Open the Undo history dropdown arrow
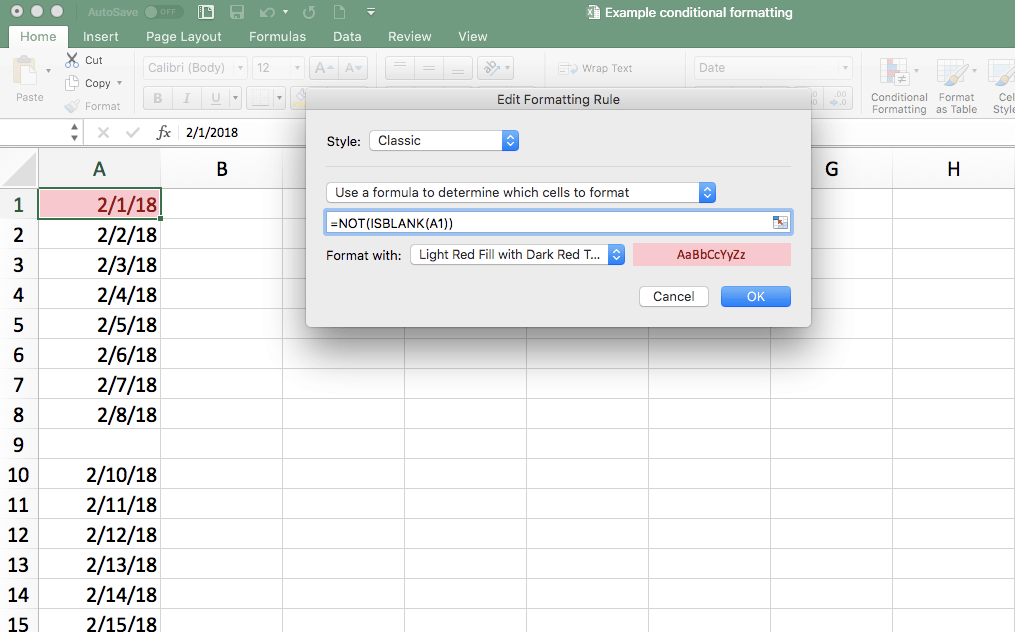1015x632 pixels. click(285, 12)
